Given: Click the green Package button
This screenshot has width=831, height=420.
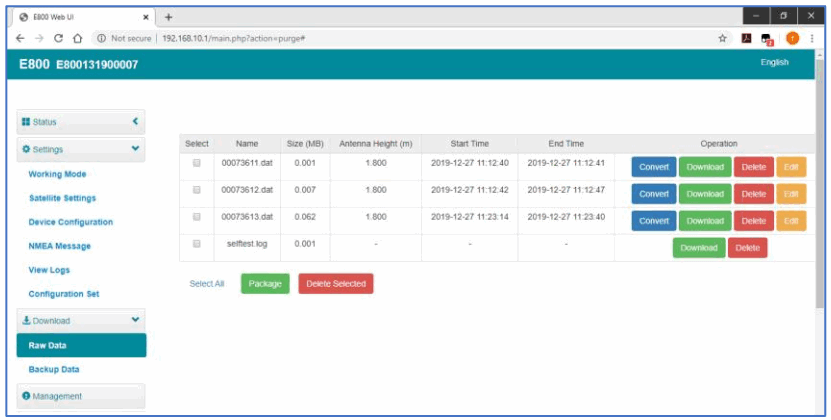Looking at the screenshot, I should coord(265,284).
